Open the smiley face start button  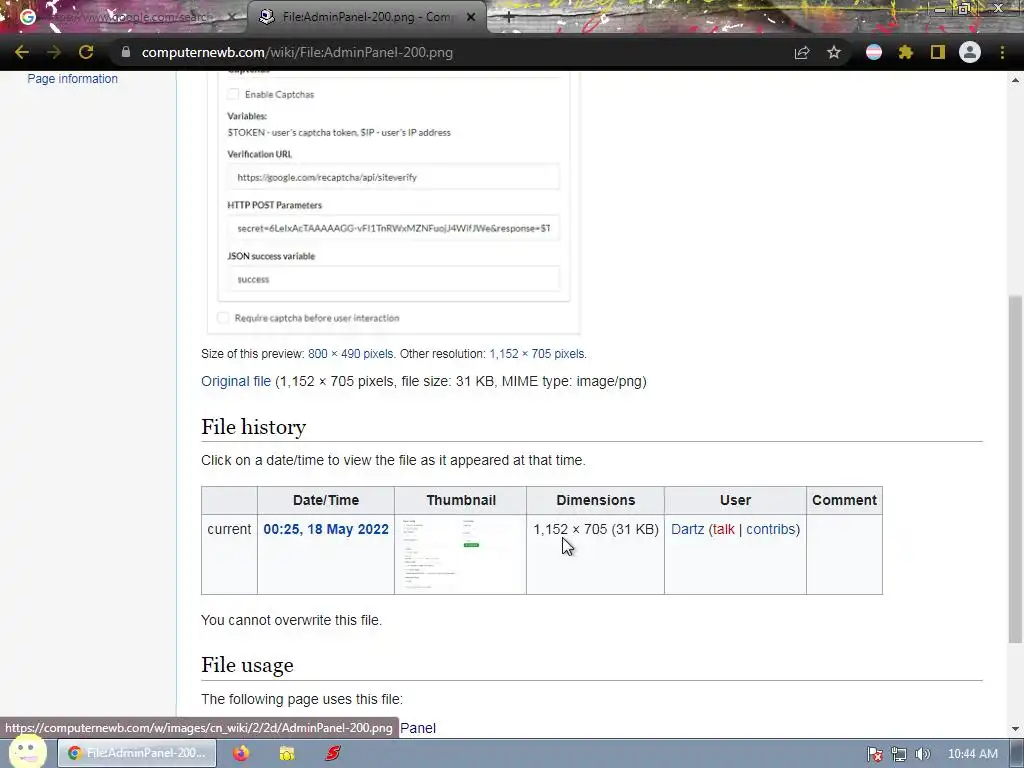point(27,752)
